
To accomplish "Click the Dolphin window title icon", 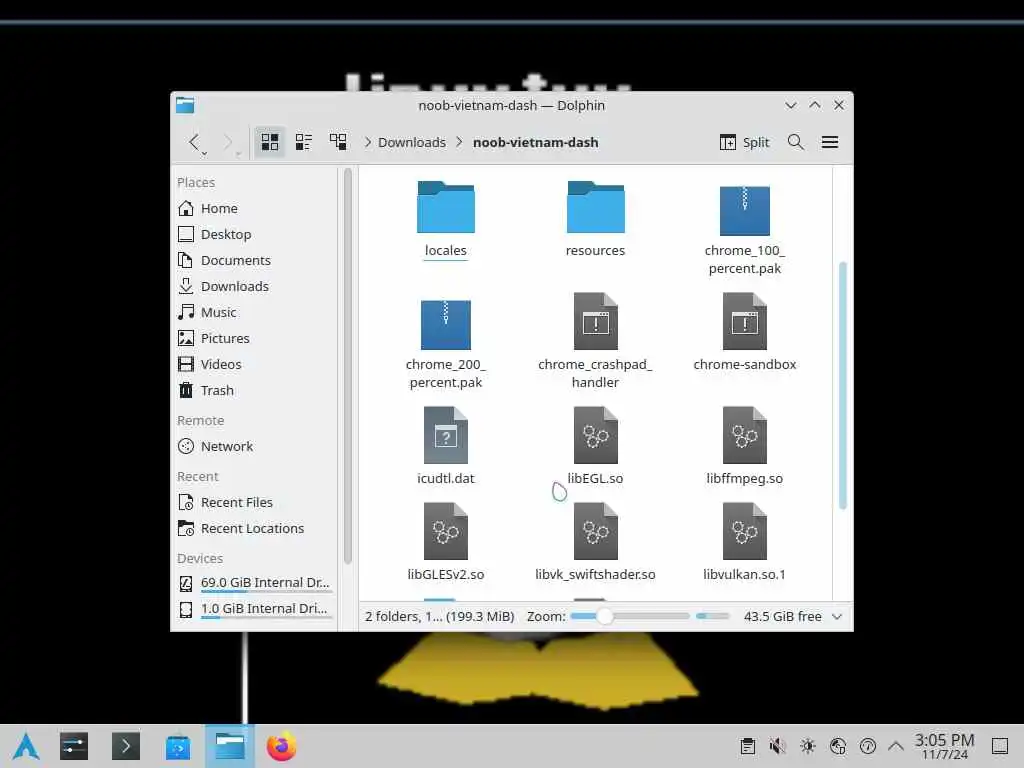I will tap(185, 105).
